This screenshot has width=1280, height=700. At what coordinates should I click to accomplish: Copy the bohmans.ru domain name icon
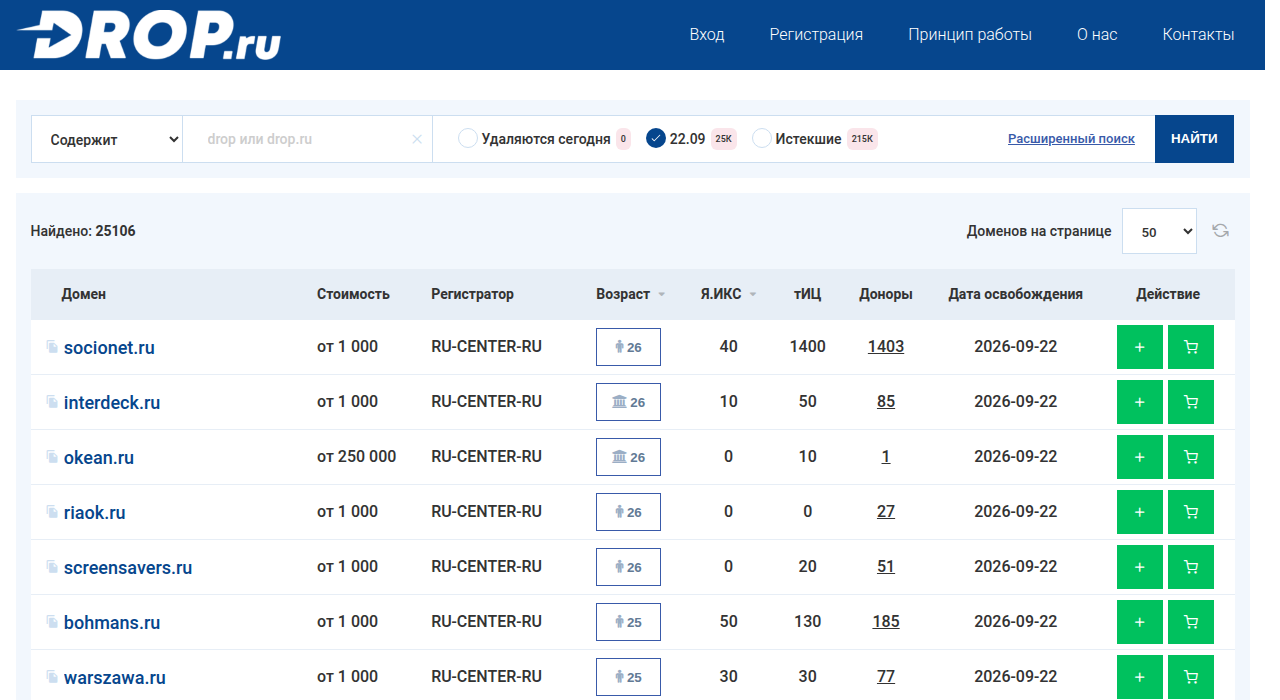(x=52, y=622)
